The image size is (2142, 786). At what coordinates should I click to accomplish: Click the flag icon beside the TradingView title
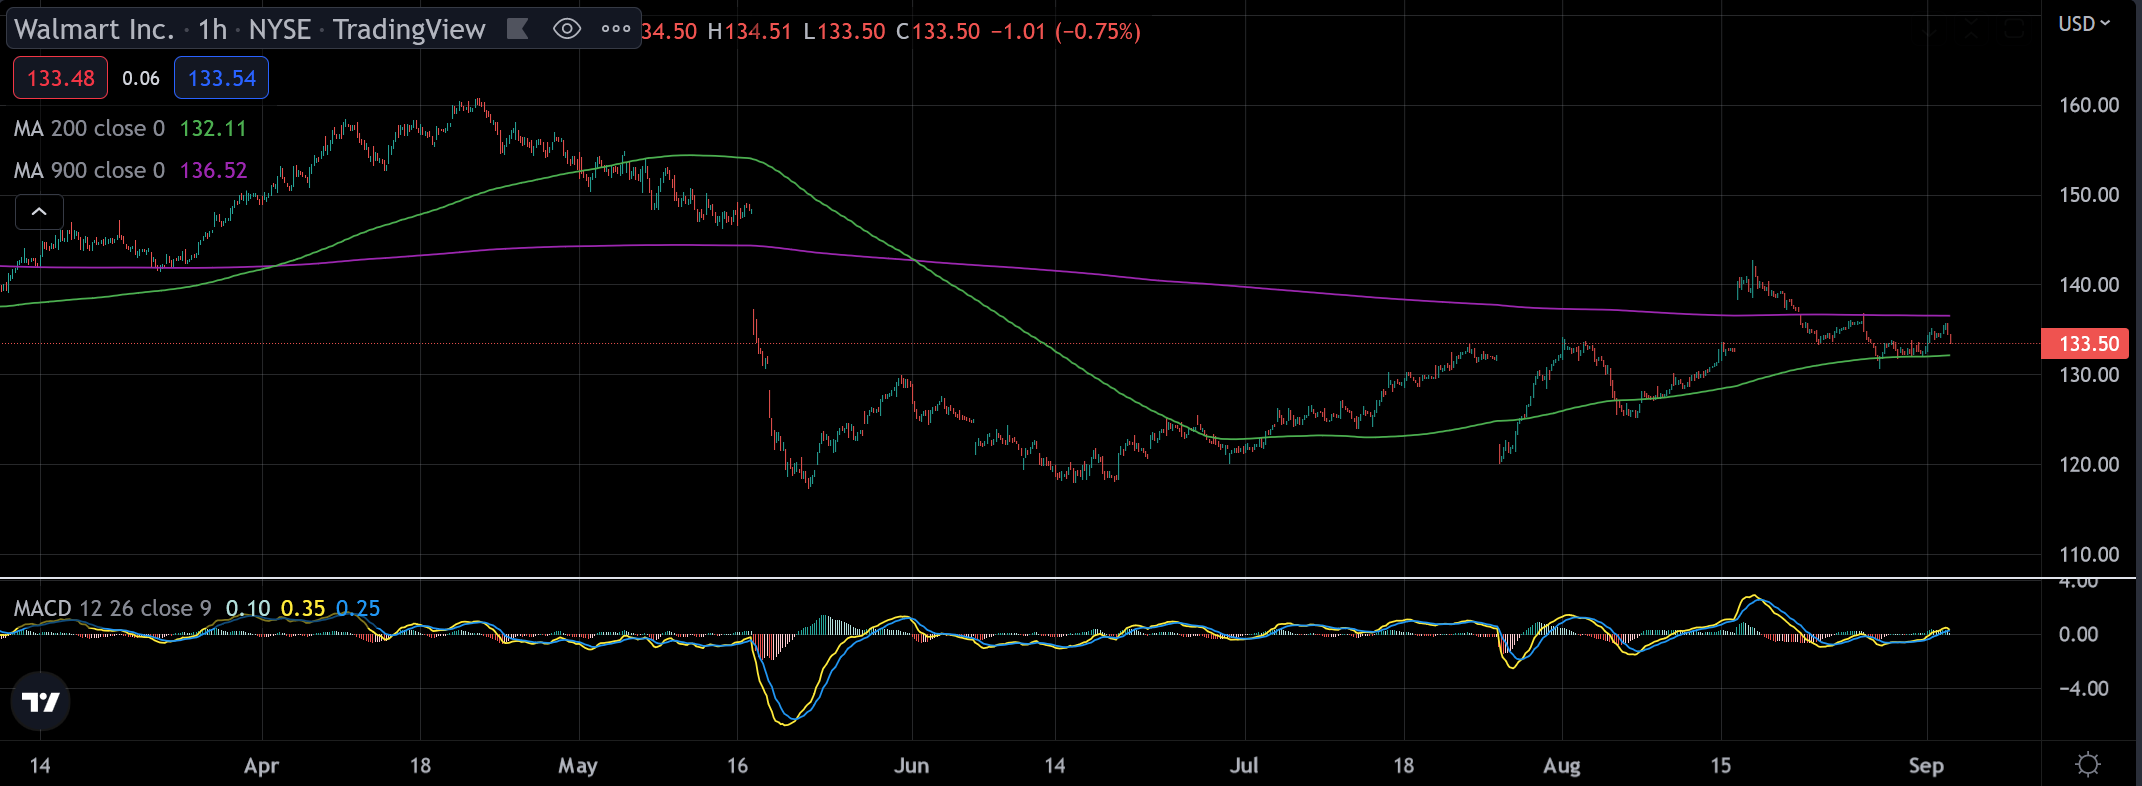point(517,29)
